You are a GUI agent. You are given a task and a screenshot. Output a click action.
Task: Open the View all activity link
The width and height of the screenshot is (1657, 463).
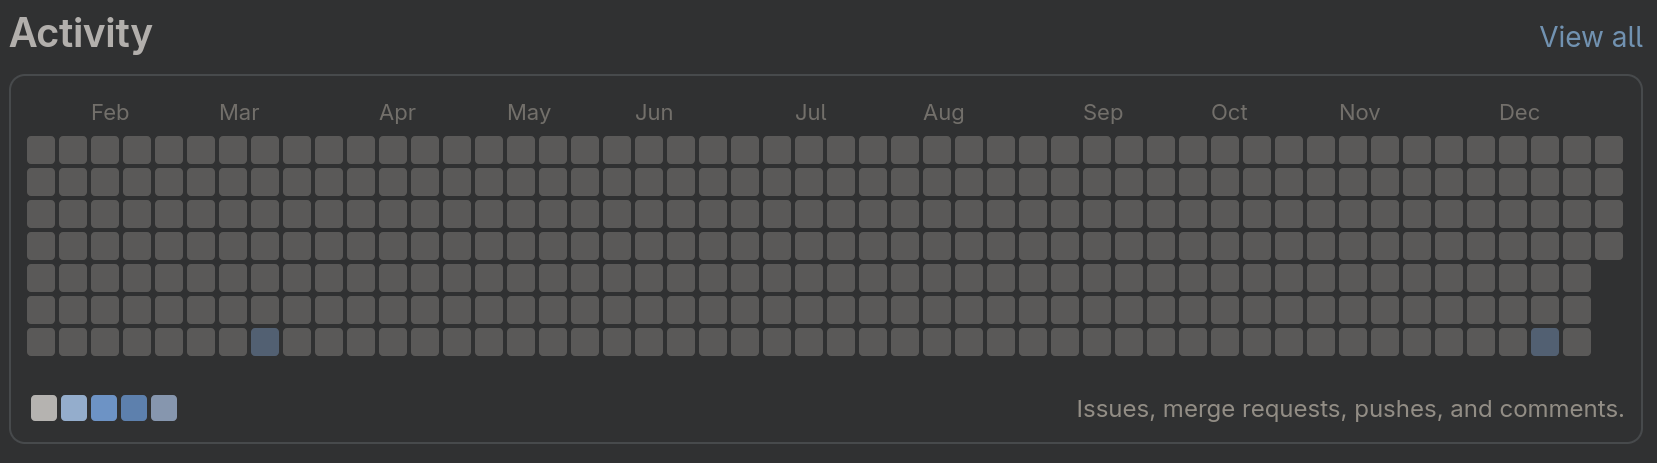1590,37
